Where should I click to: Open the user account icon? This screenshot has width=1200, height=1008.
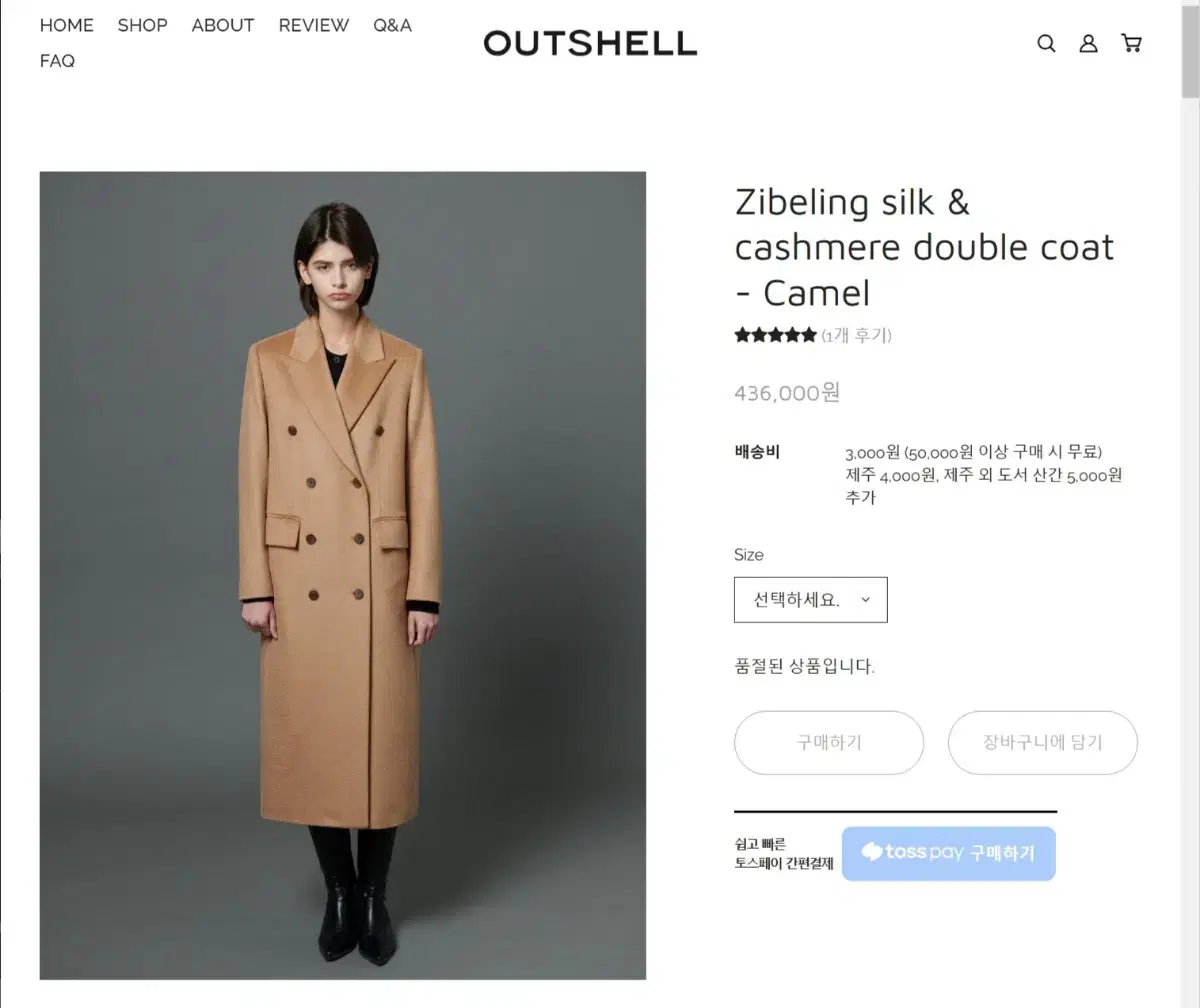coord(1088,43)
